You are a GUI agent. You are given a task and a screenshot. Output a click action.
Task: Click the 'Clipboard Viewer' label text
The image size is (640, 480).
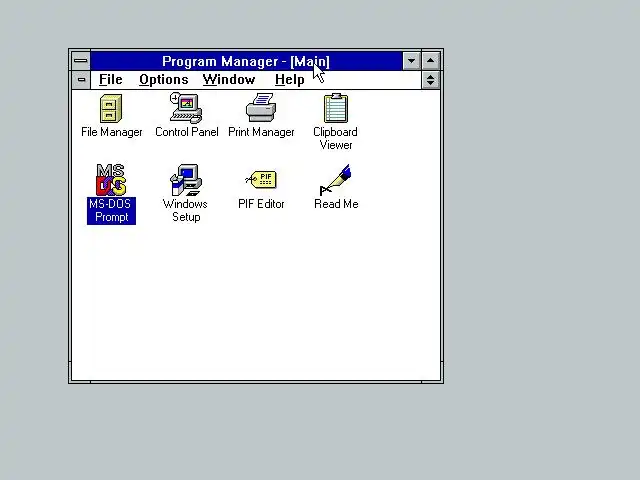point(336,138)
